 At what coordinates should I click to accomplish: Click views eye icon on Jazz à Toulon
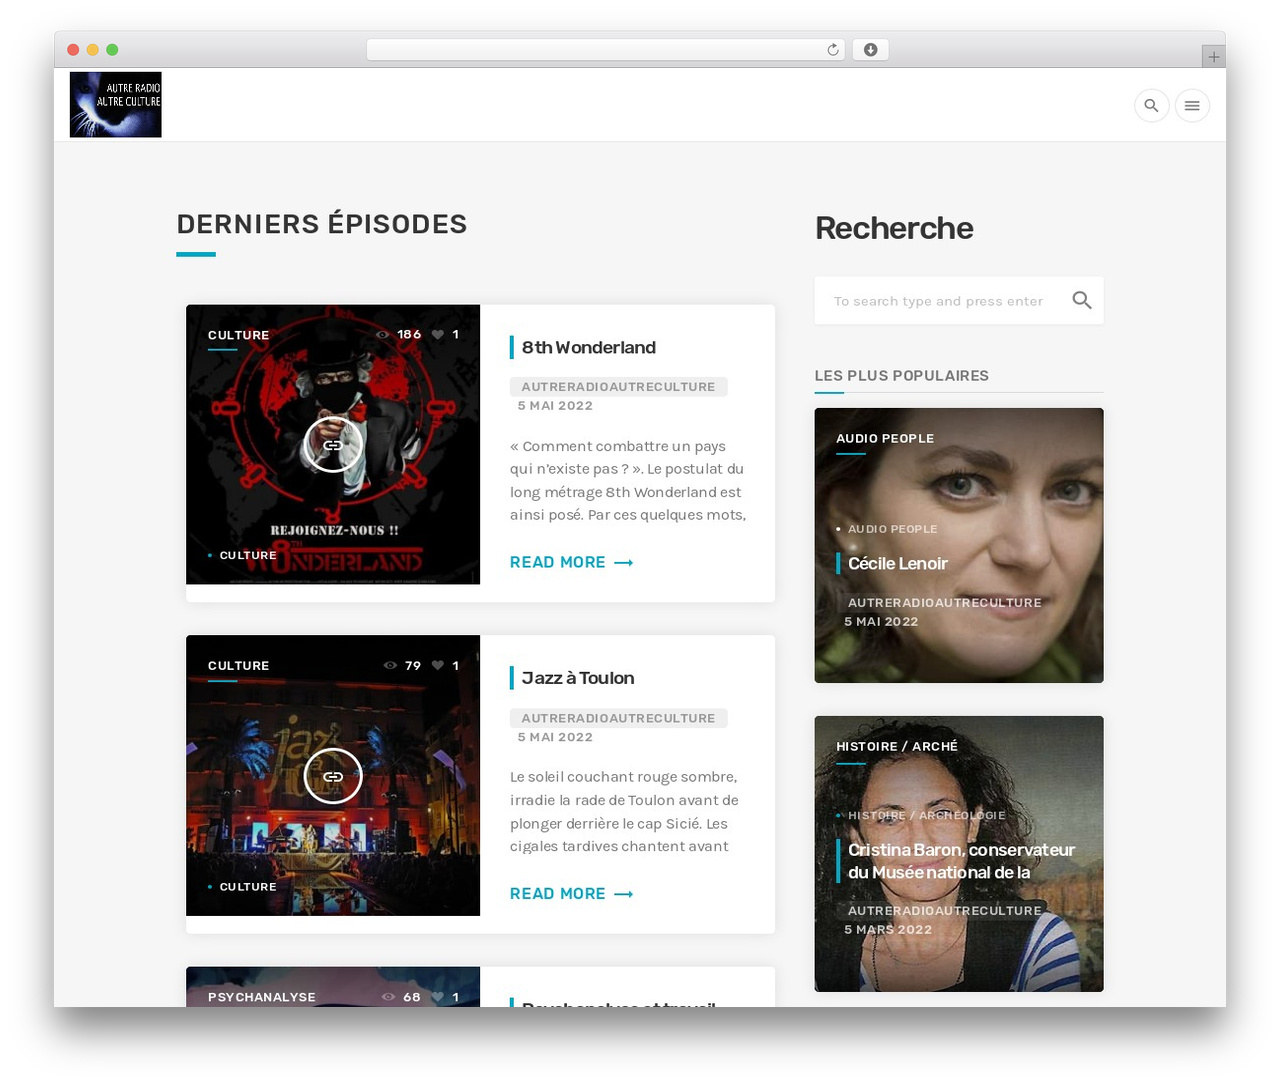(390, 665)
